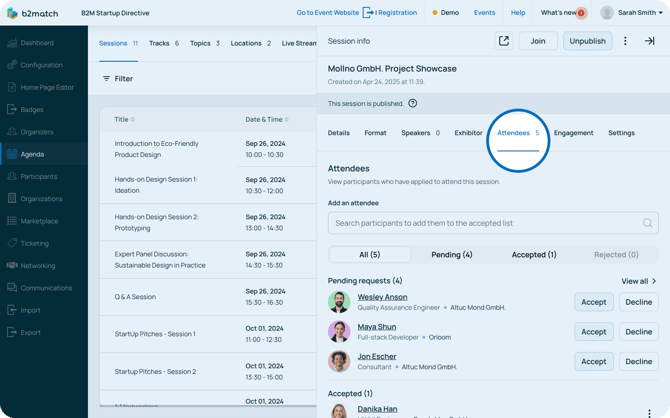The height and width of the screenshot is (418, 670).
Task: Click the Ticketing tag icon
Action: [12, 243]
